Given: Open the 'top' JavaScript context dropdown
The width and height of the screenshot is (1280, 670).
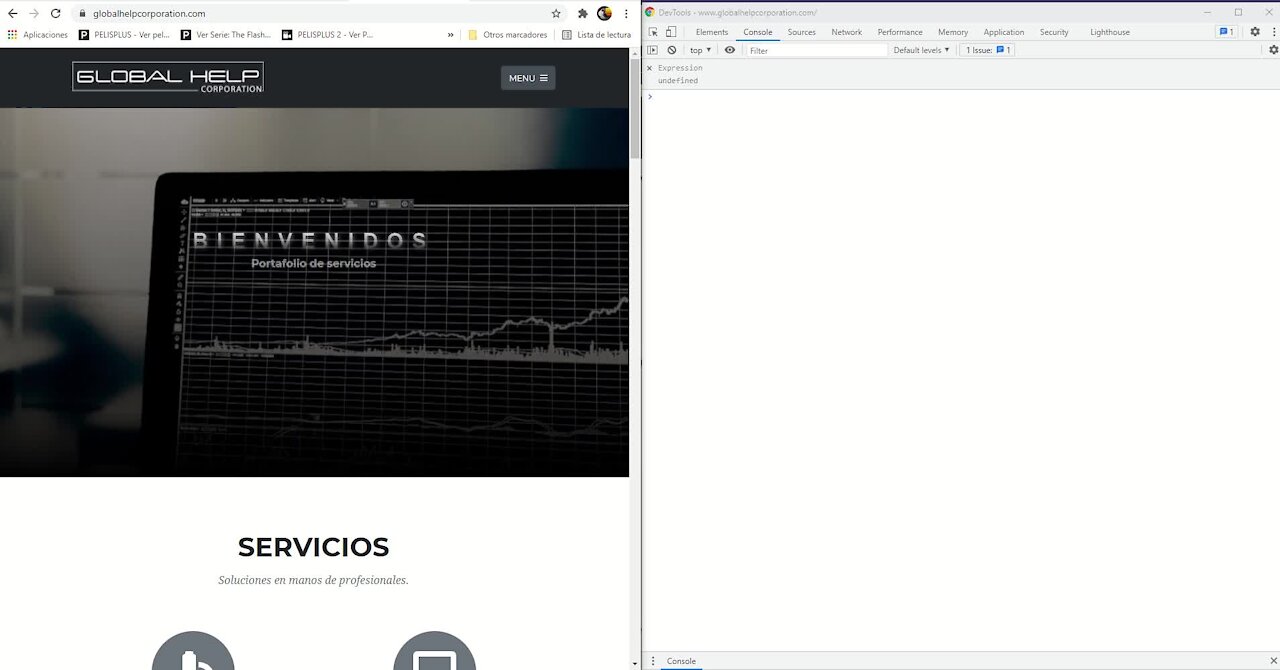Looking at the screenshot, I should point(701,50).
